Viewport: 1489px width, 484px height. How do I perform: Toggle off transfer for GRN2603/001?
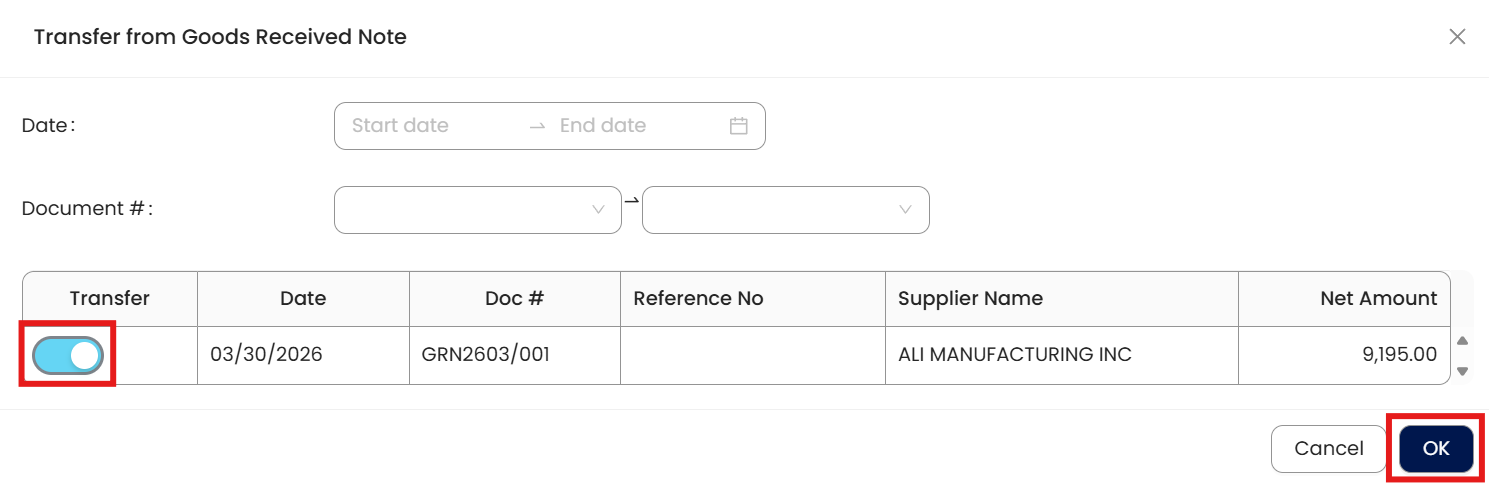click(68, 355)
